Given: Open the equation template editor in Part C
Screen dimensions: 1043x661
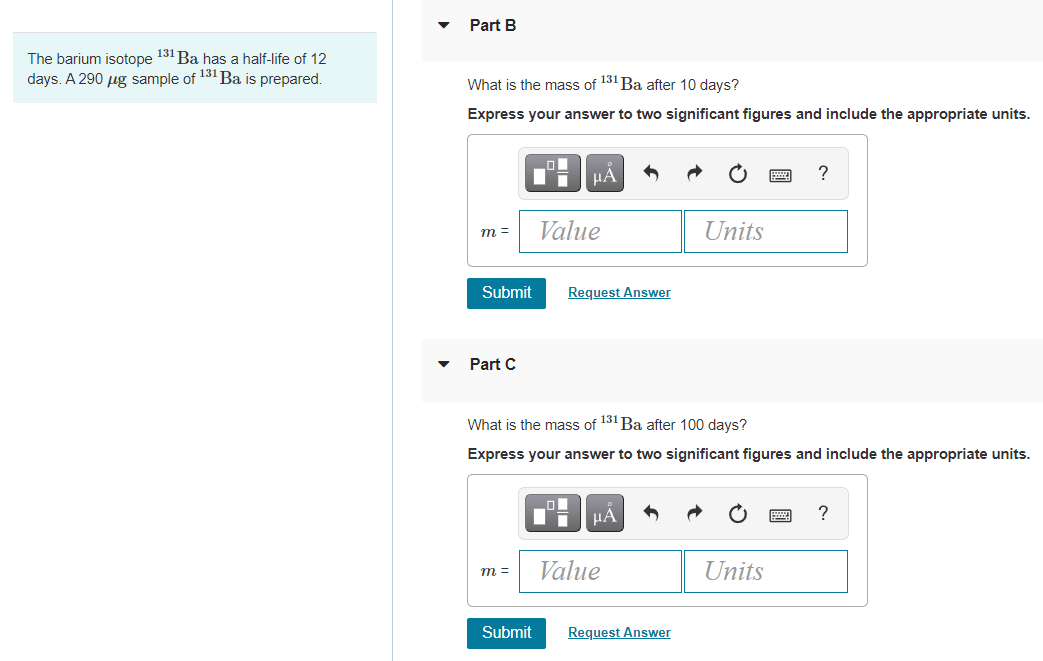Looking at the screenshot, I should tap(552, 512).
